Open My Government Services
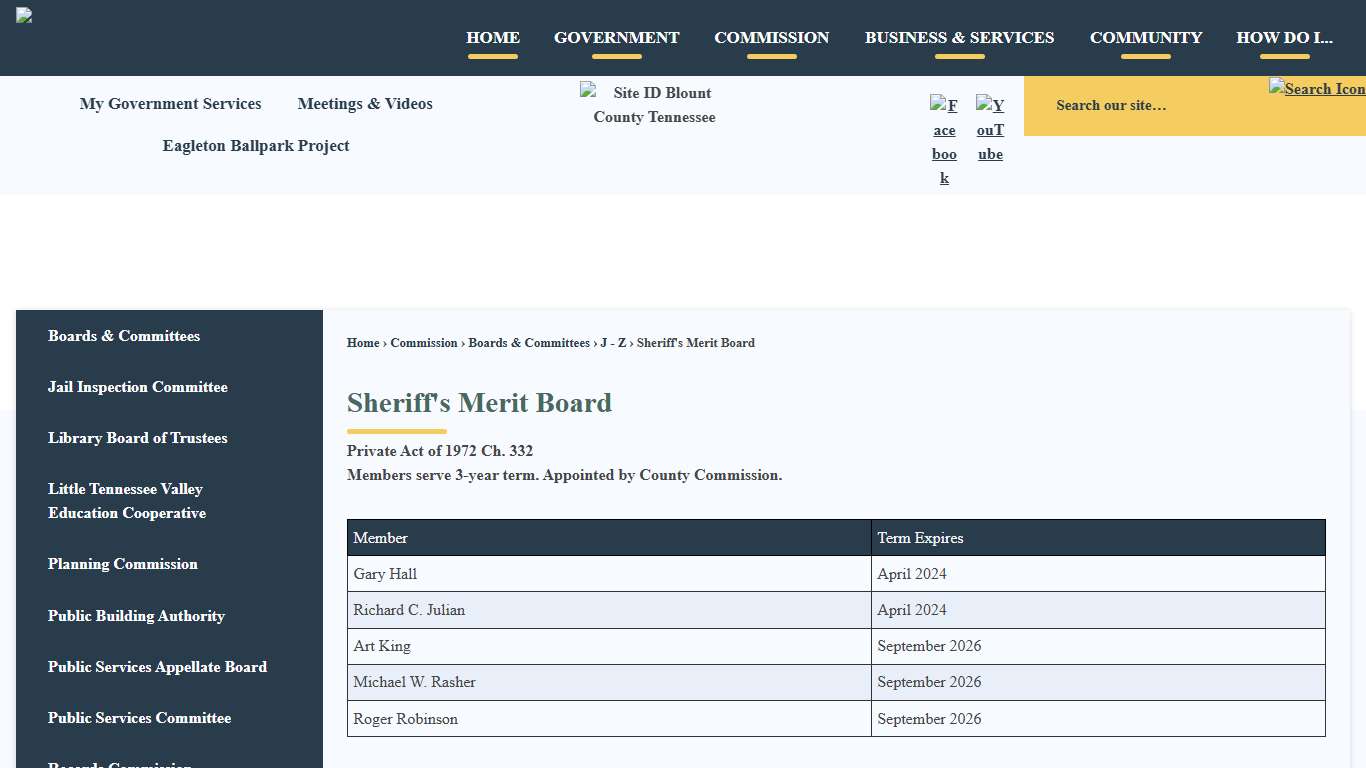 click(170, 104)
